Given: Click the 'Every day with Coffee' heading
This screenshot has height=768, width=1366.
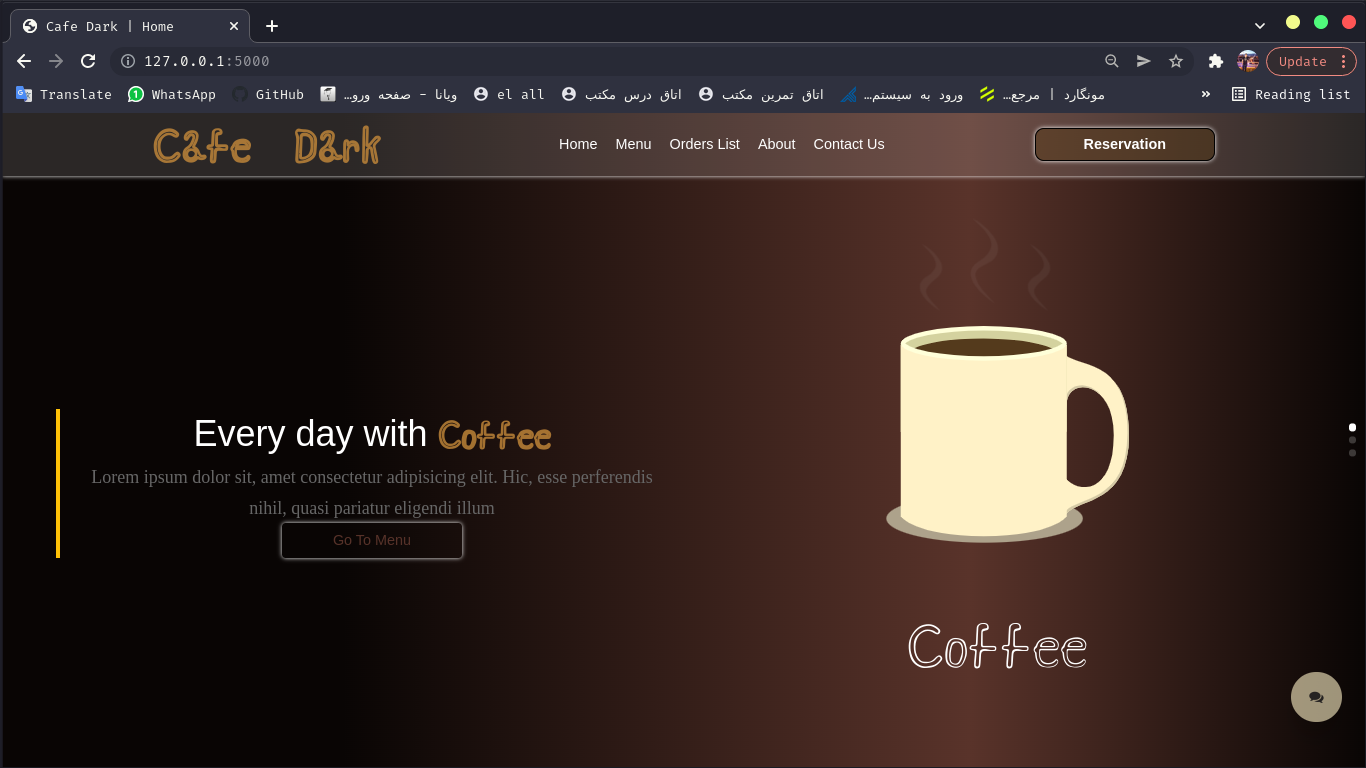Looking at the screenshot, I should 372,434.
